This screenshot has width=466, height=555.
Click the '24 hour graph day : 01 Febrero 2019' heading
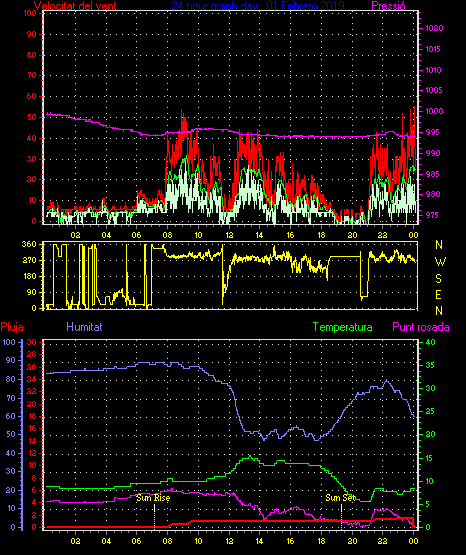pyautogui.click(x=258, y=5)
